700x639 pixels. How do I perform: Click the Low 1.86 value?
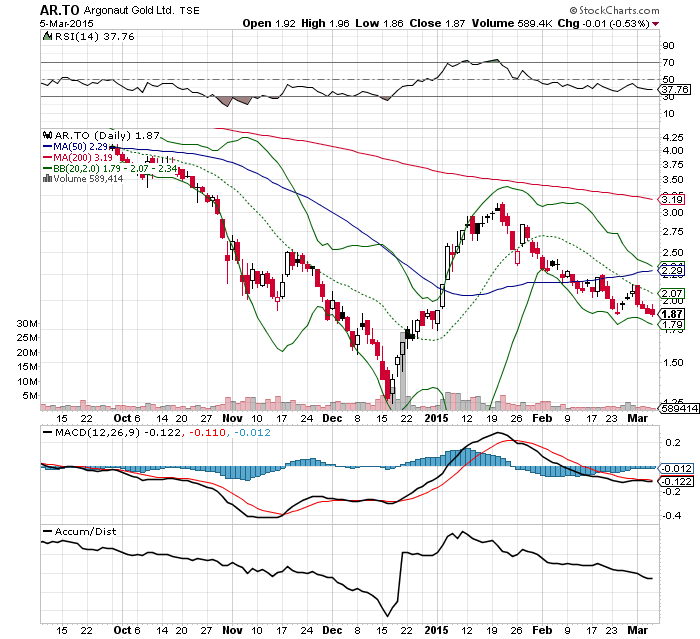379,23
